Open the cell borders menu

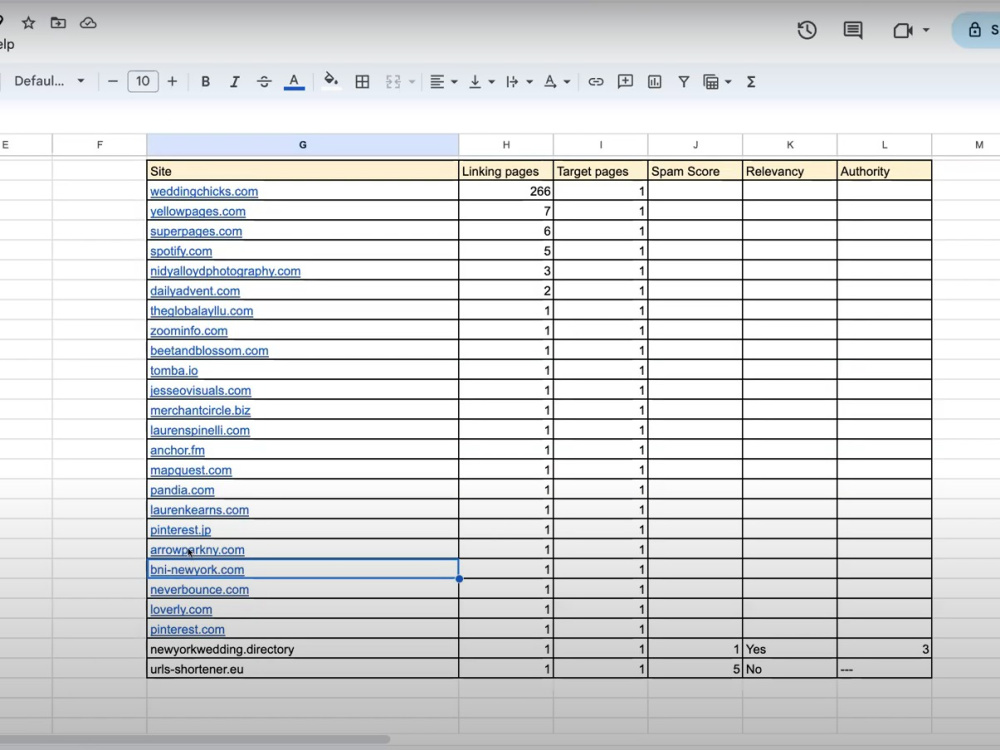click(x=362, y=82)
